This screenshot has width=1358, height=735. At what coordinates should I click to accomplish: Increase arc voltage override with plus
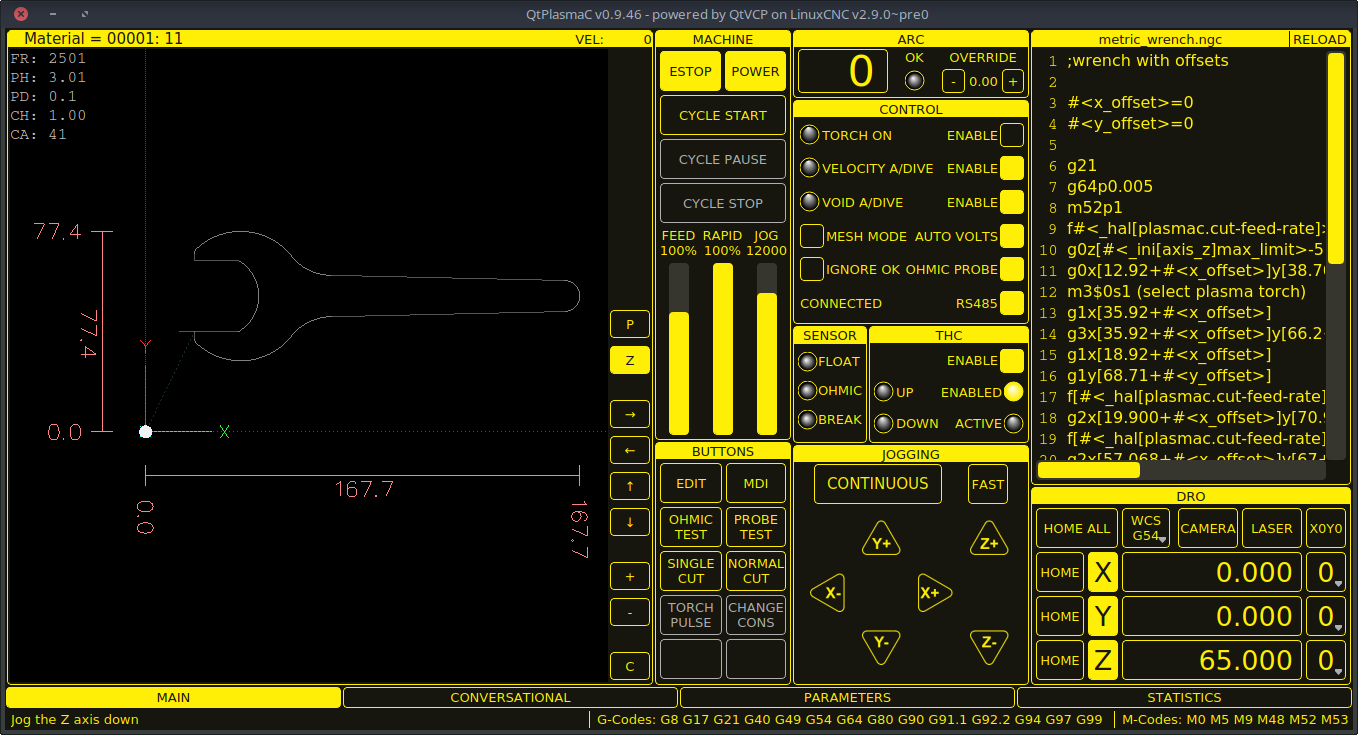point(1013,81)
